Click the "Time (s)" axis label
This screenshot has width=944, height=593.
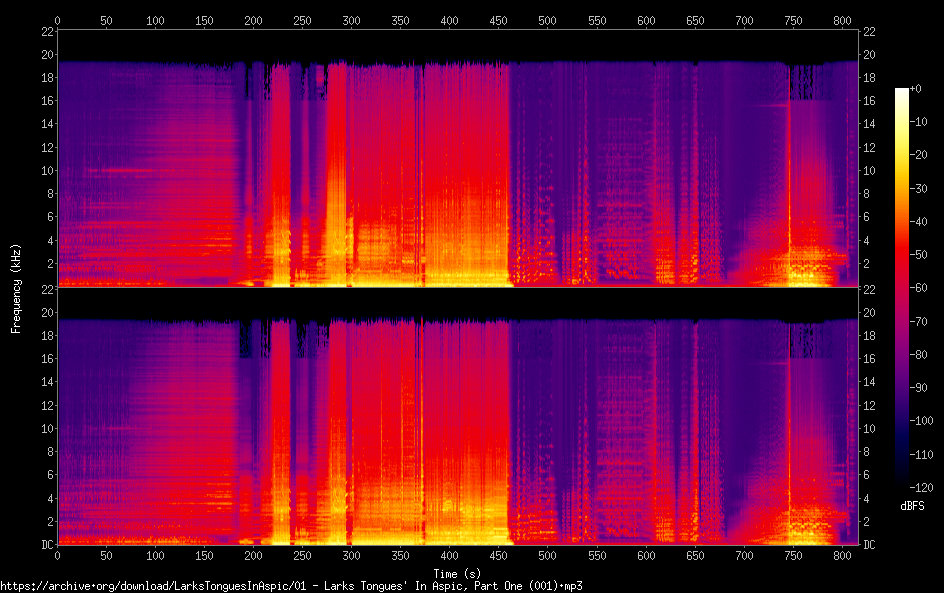pyautogui.click(x=458, y=573)
